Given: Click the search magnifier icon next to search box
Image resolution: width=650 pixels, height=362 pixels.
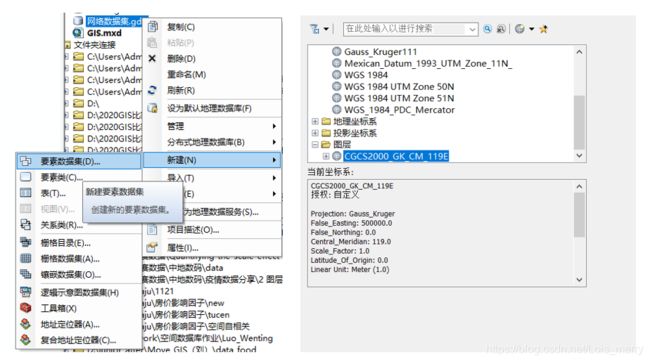Looking at the screenshot, I should (x=488, y=29).
